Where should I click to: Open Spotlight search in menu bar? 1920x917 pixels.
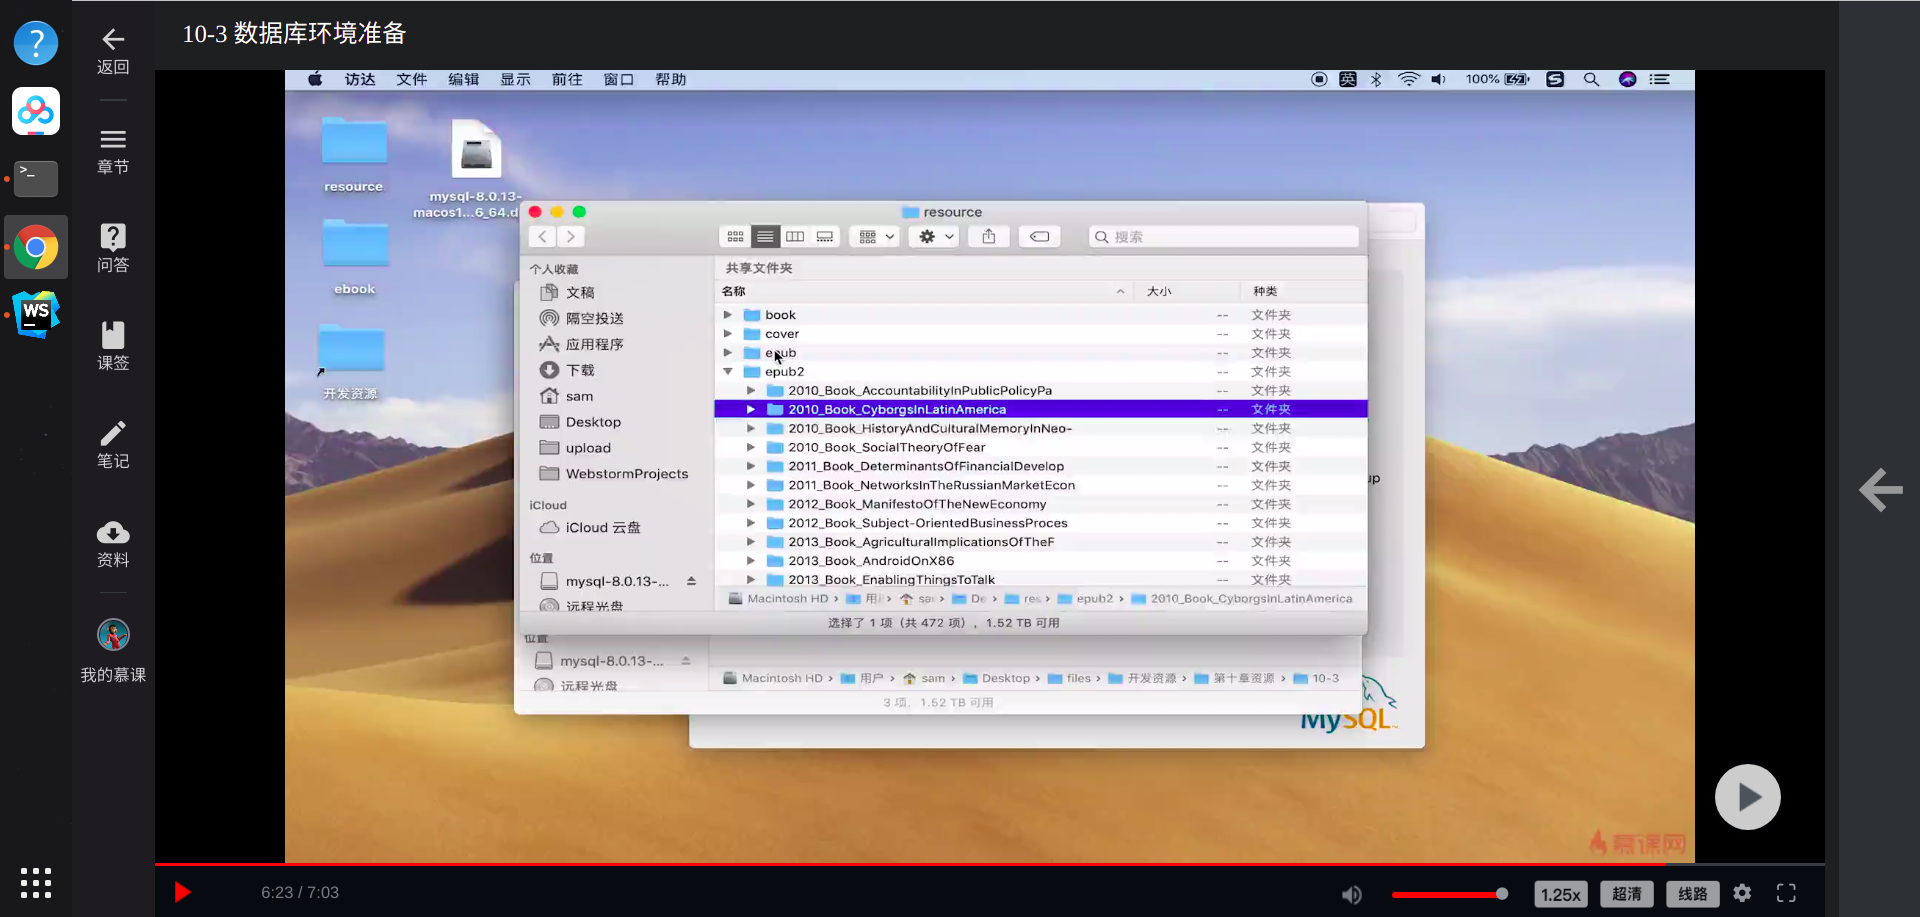(1591, 80)
